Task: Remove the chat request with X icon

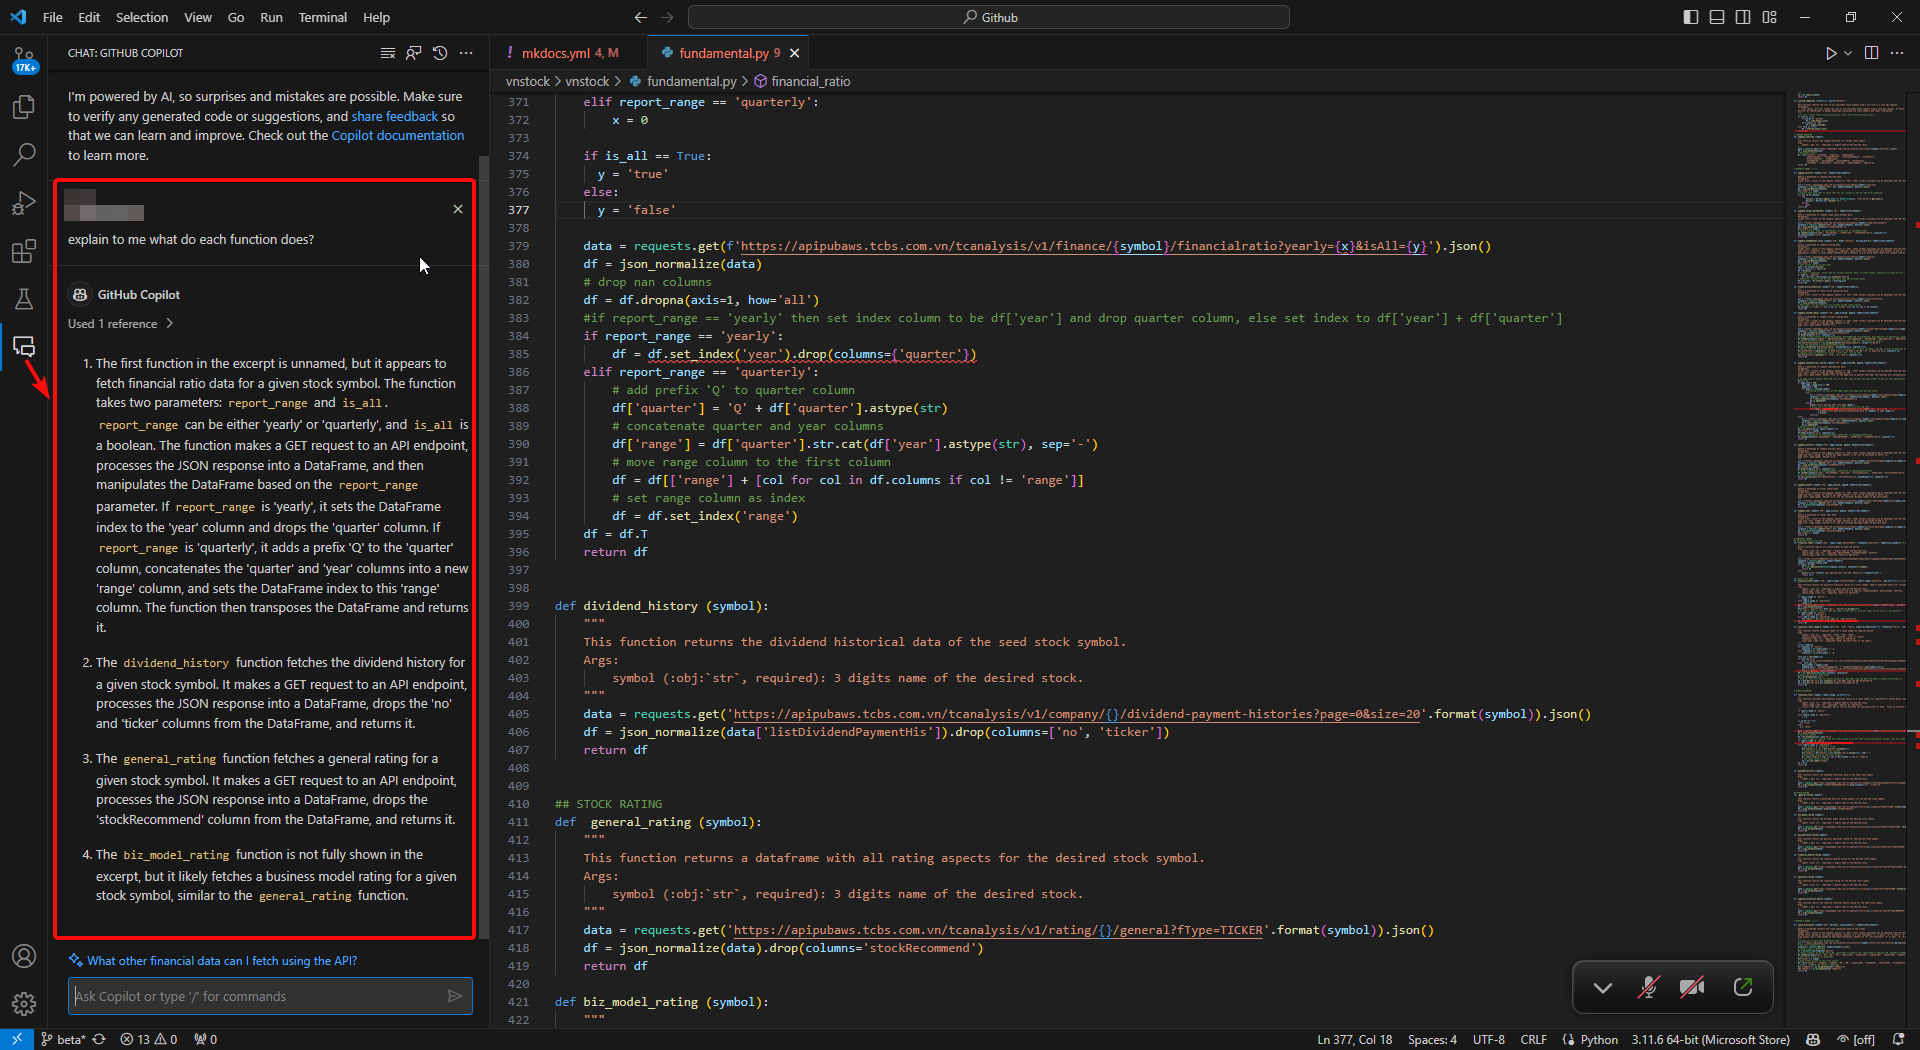Action: [458, 209]
